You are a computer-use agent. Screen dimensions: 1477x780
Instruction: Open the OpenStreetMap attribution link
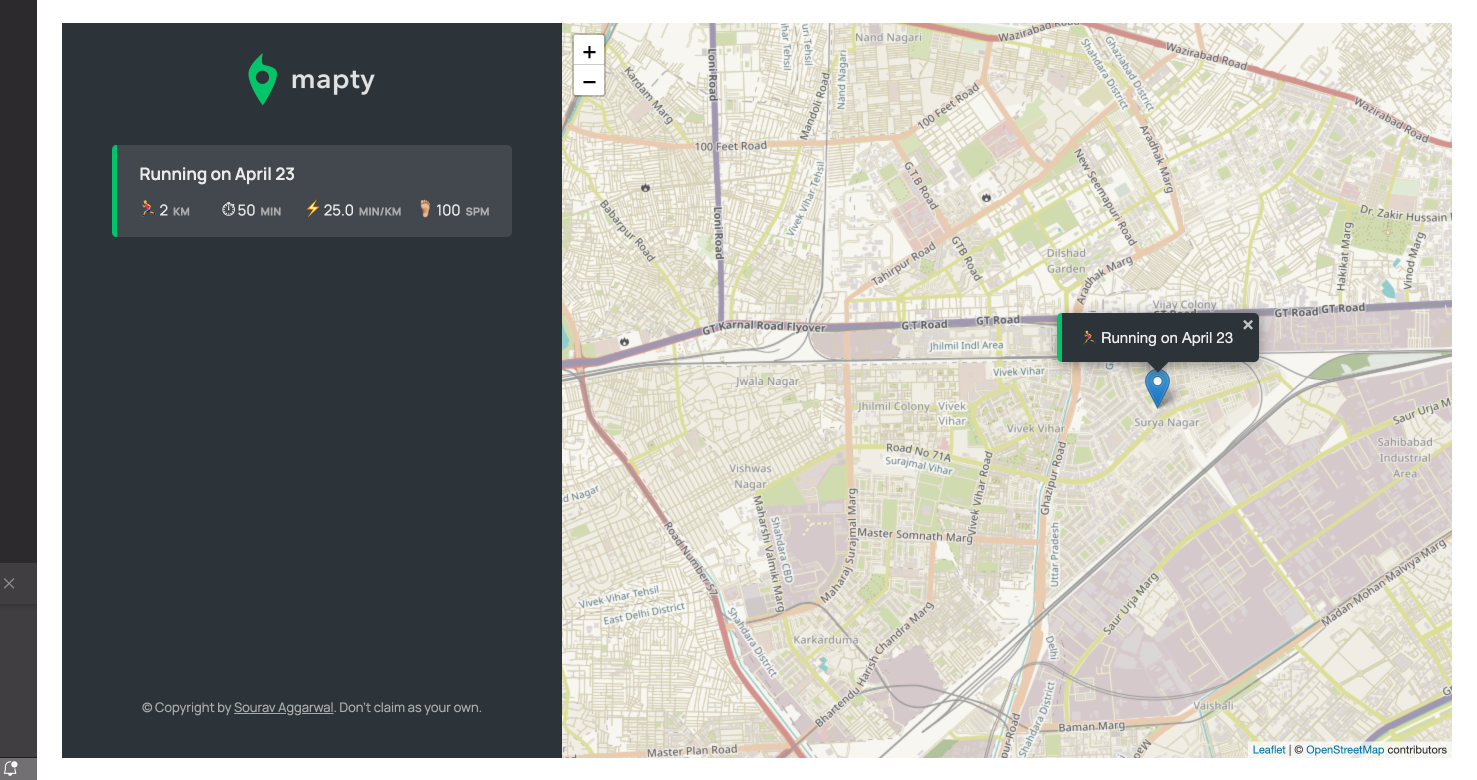click(x=1345, y=750)
